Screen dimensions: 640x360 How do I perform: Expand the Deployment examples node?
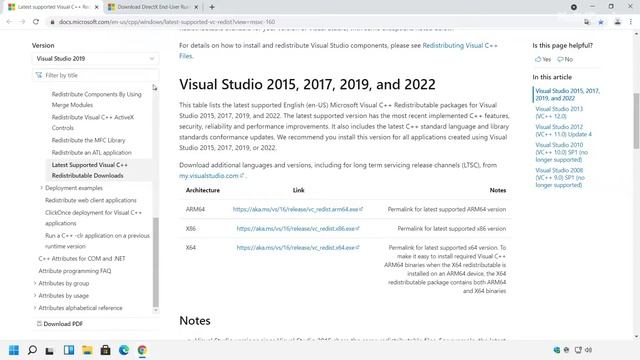tap(41, 188)
